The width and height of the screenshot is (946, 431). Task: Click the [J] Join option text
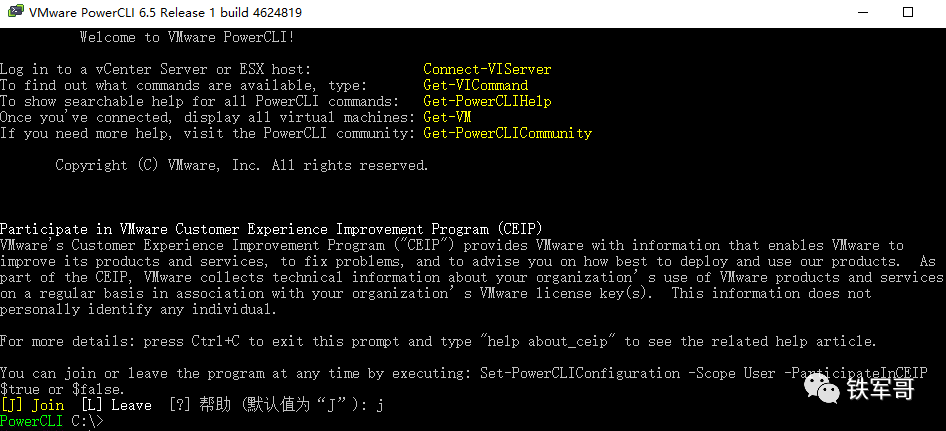tap(32, 405)
